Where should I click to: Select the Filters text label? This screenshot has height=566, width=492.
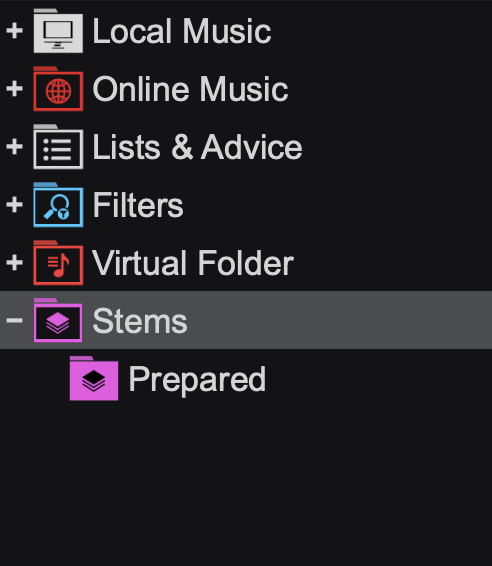click(138, 205)
